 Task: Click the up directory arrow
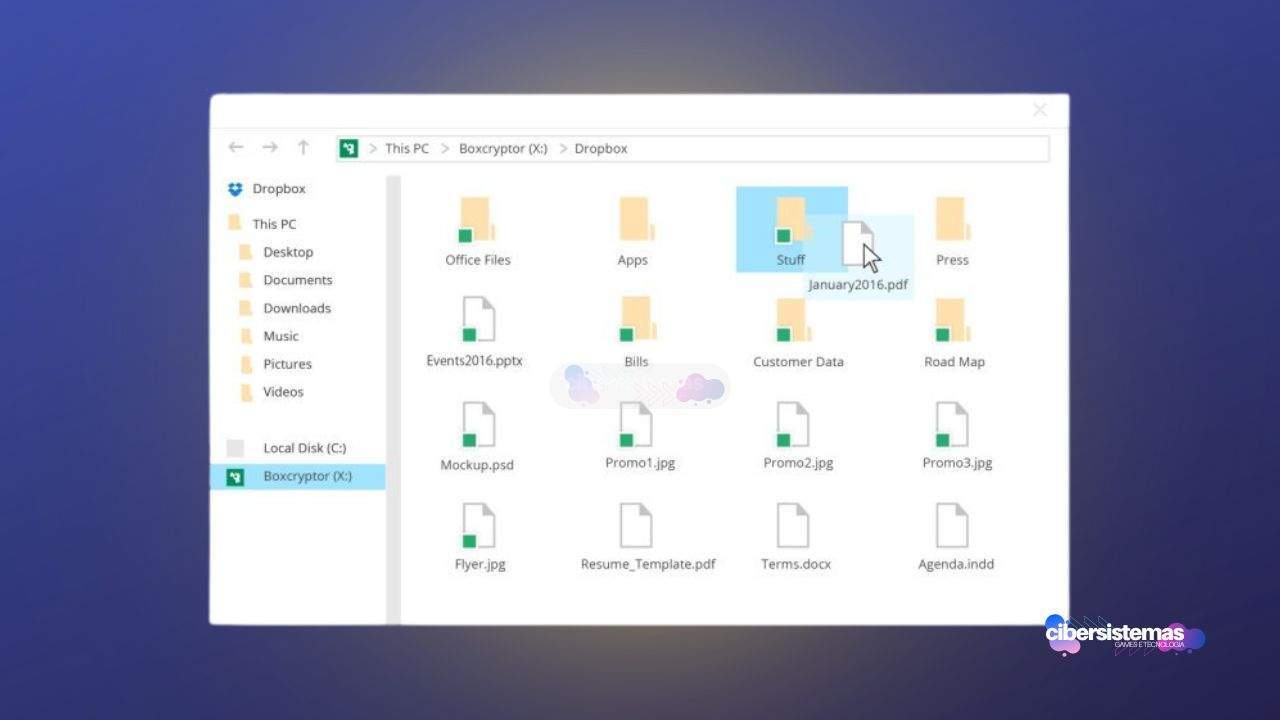(303, 147)
